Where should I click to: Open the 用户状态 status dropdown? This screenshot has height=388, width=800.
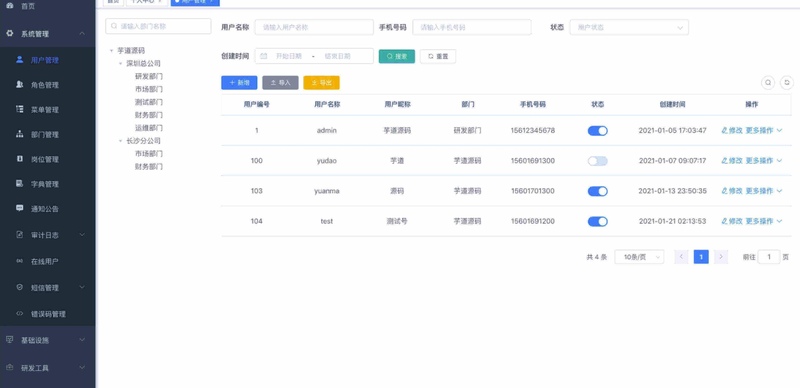tap(629, 27)
